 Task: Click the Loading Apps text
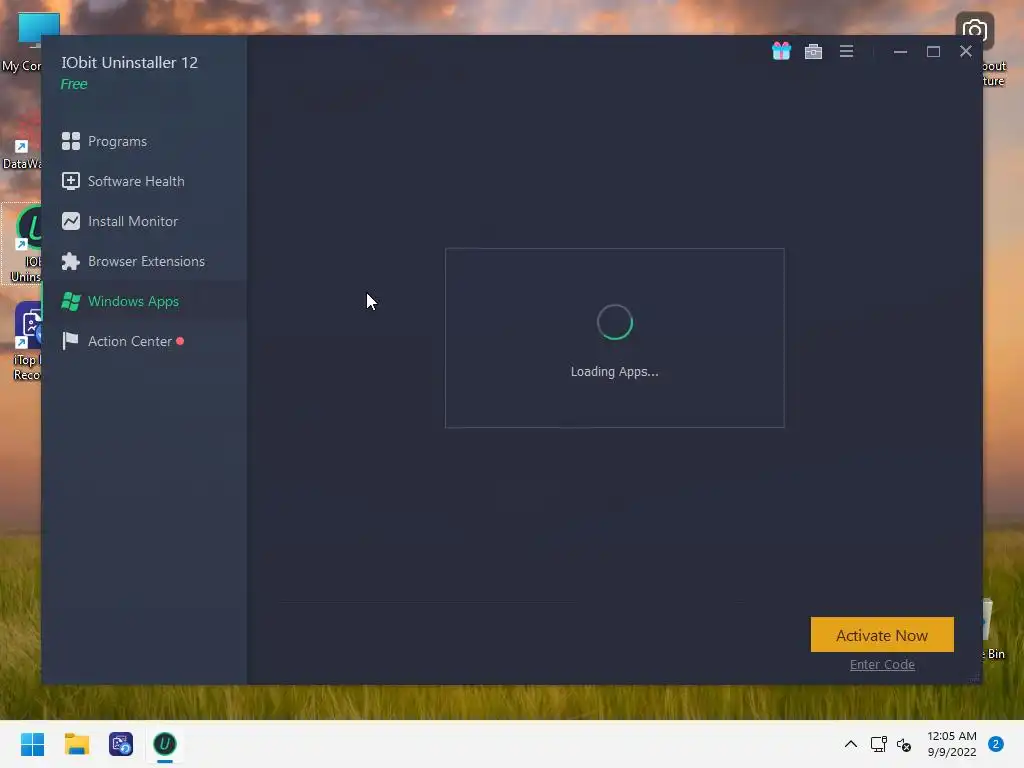tap(615, 372)
